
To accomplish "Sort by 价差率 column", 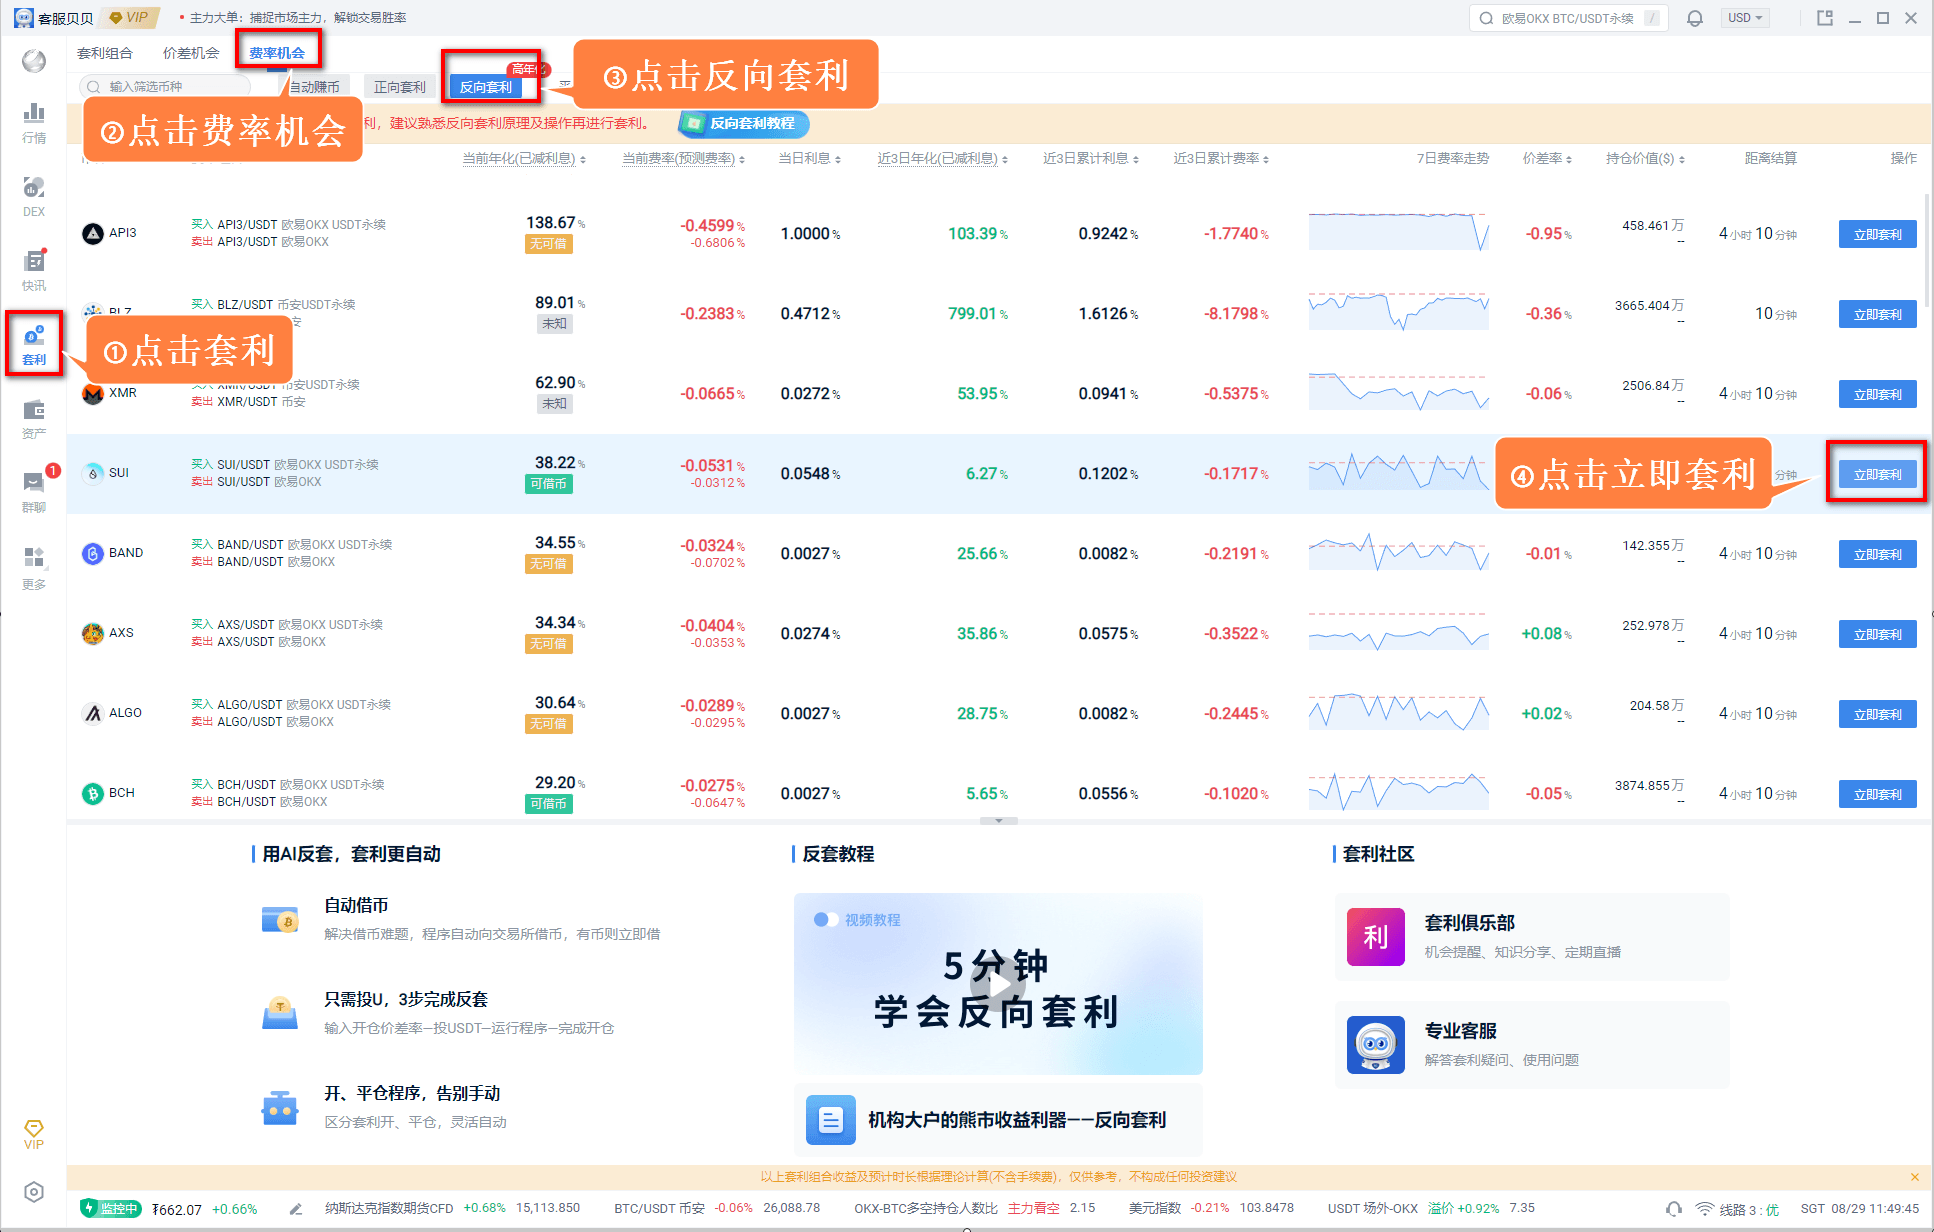I will [1548, 159].
